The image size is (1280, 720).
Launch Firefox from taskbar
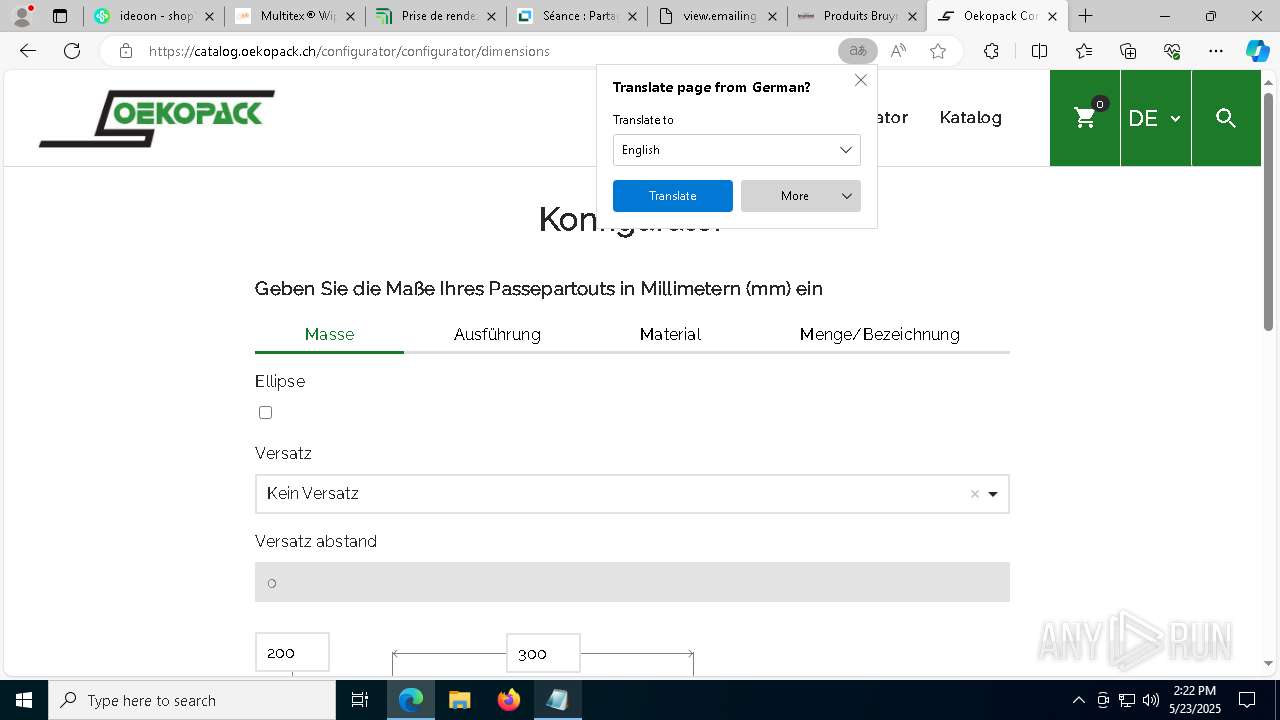tap(509, 700)
